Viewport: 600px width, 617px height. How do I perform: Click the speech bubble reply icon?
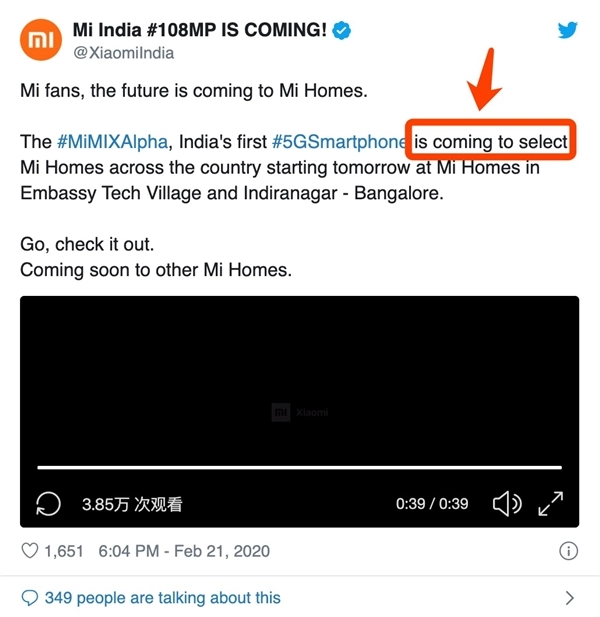pyautogui.click(x=30, y=598)
